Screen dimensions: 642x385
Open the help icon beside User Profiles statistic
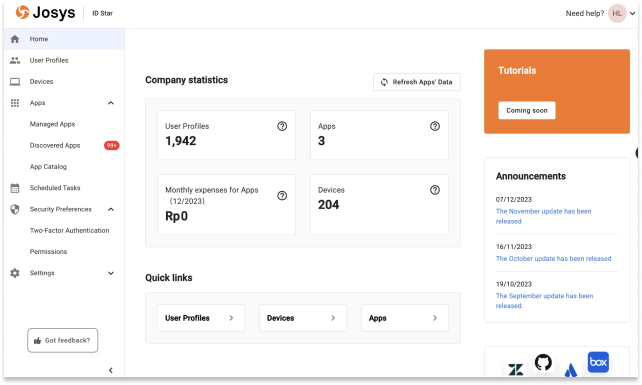click(x=282, y=126)
